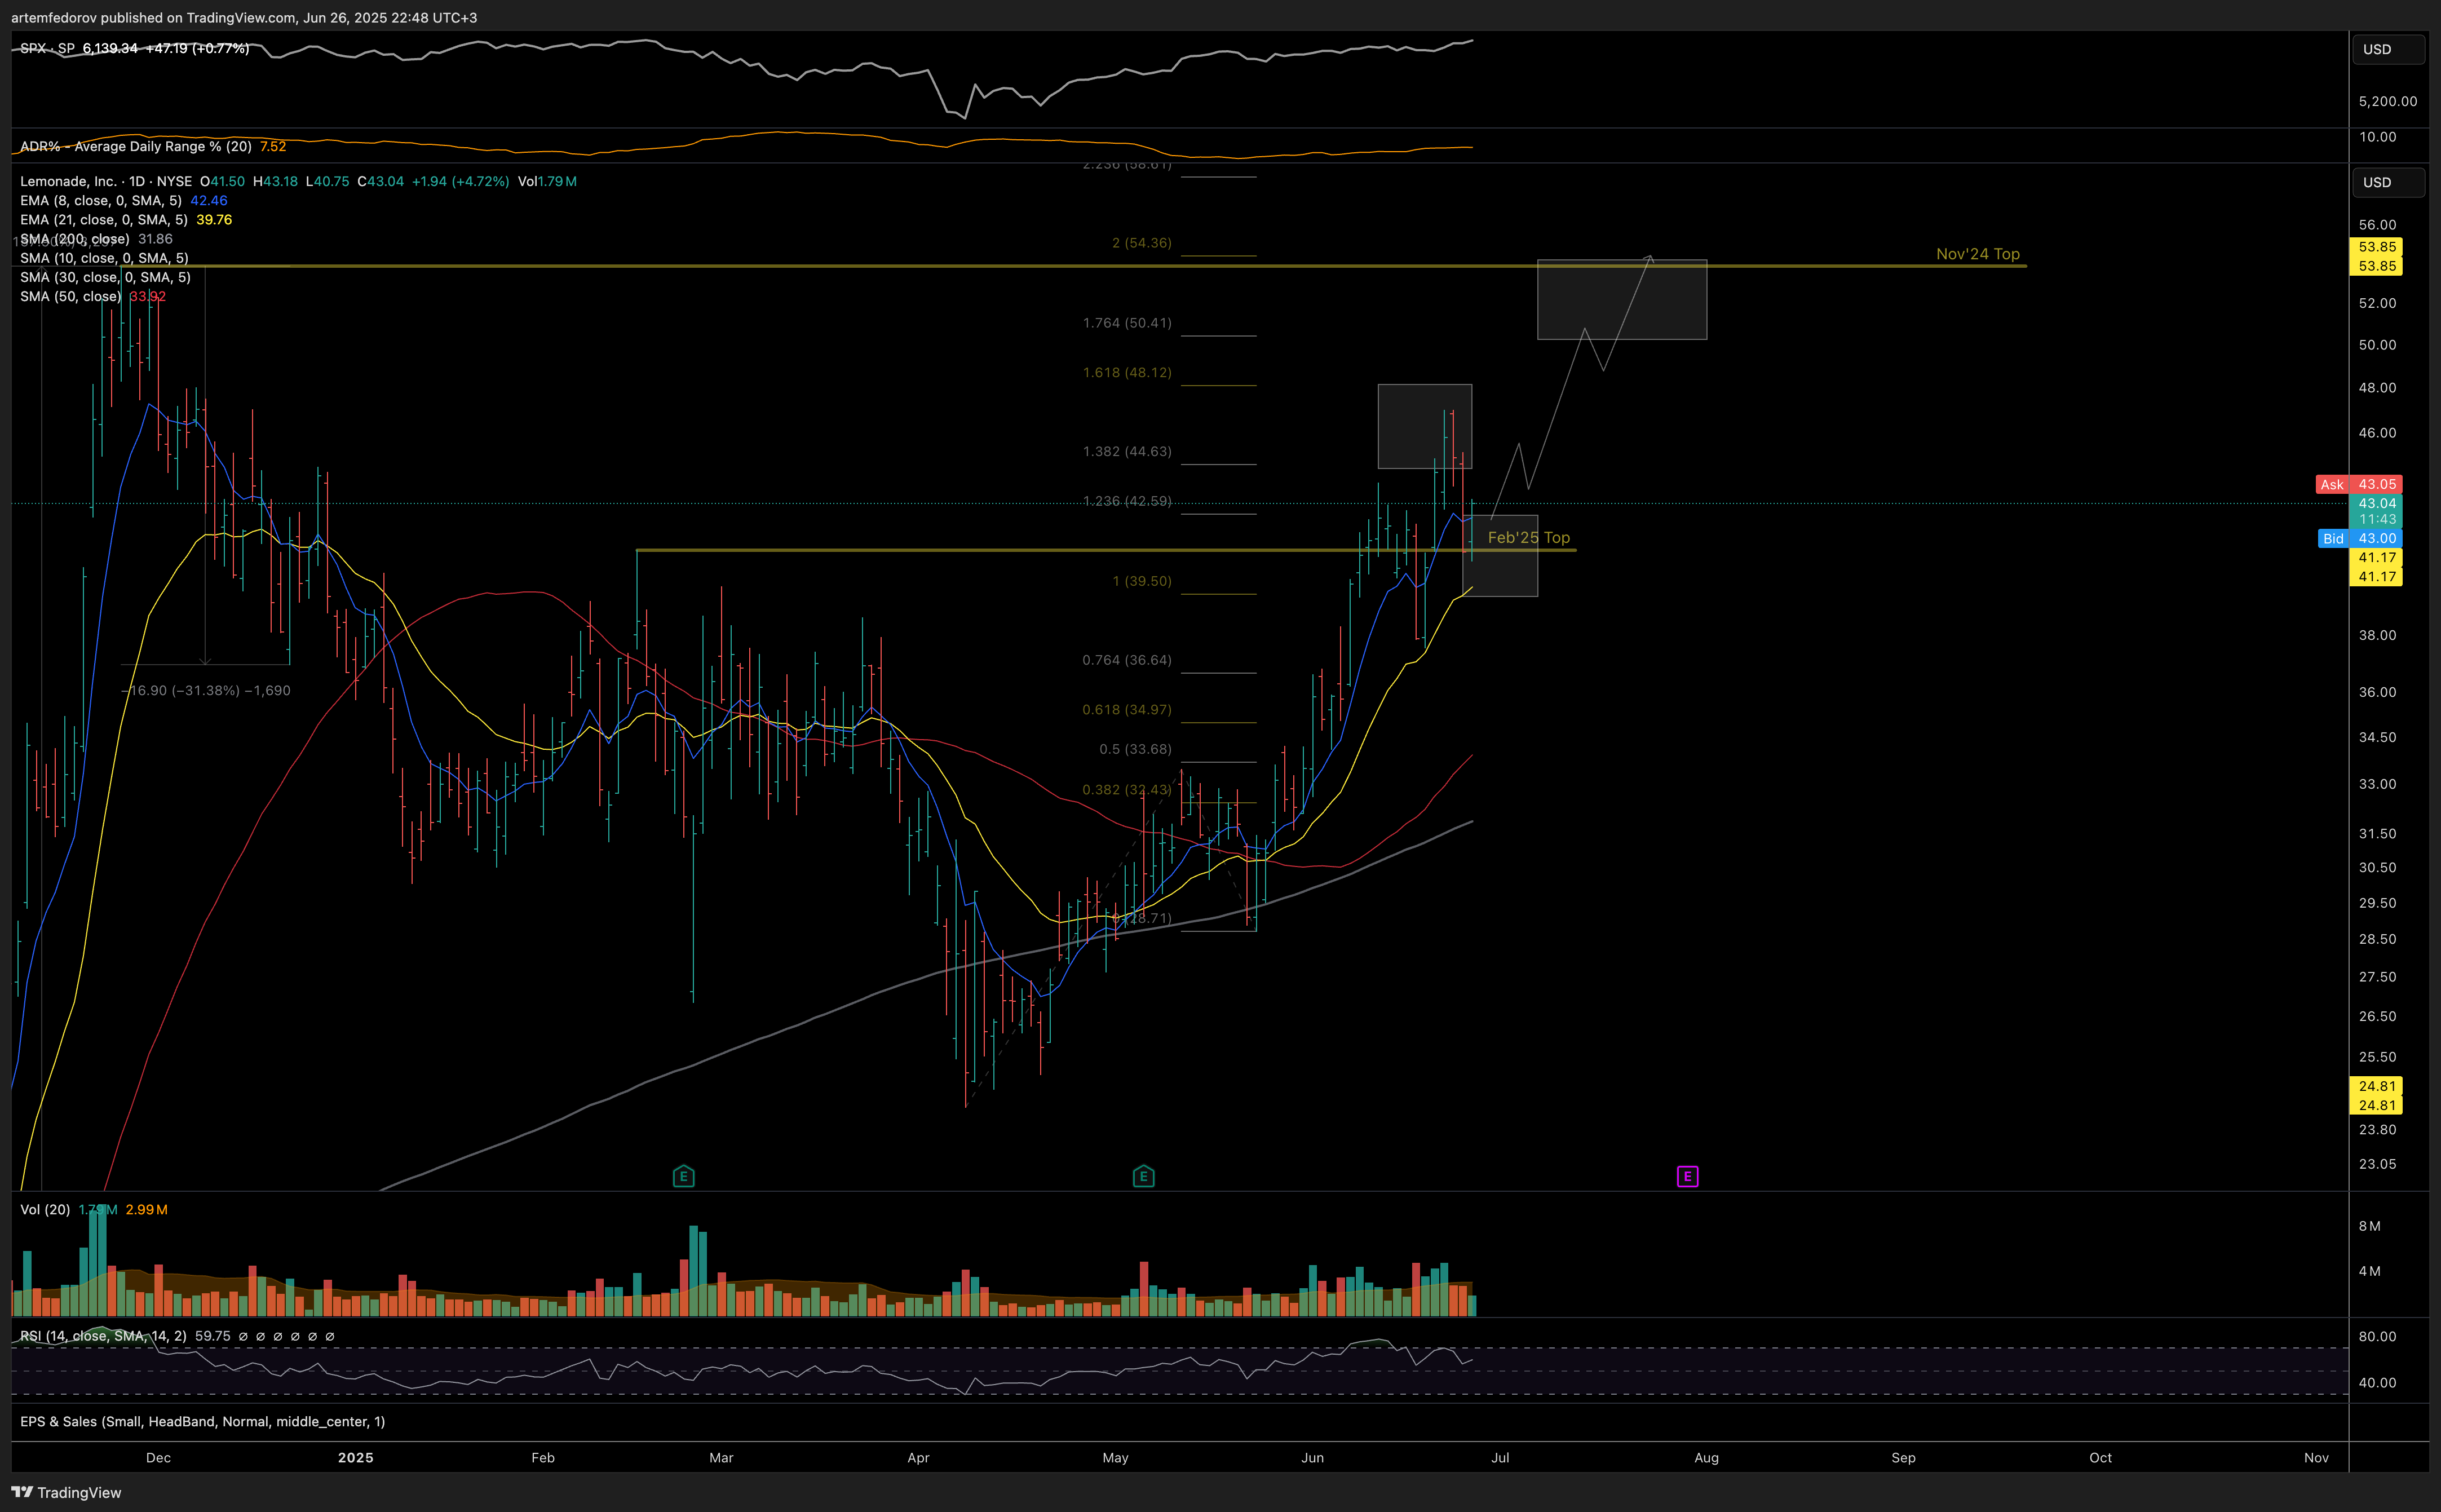Click the upper yellow 53.85 price label

[x=2376, y=247]
